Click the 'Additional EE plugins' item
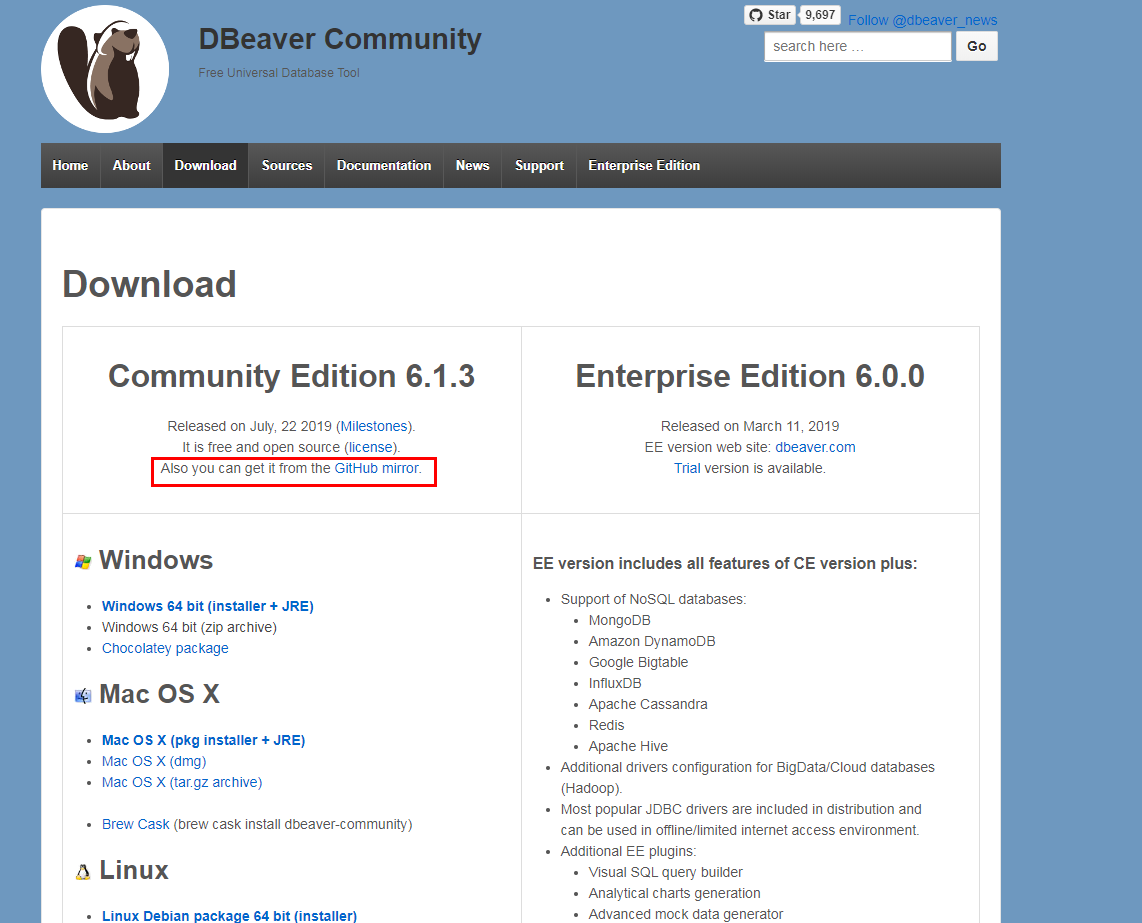This screenshot has height=923, width=1142. (628, 852)
